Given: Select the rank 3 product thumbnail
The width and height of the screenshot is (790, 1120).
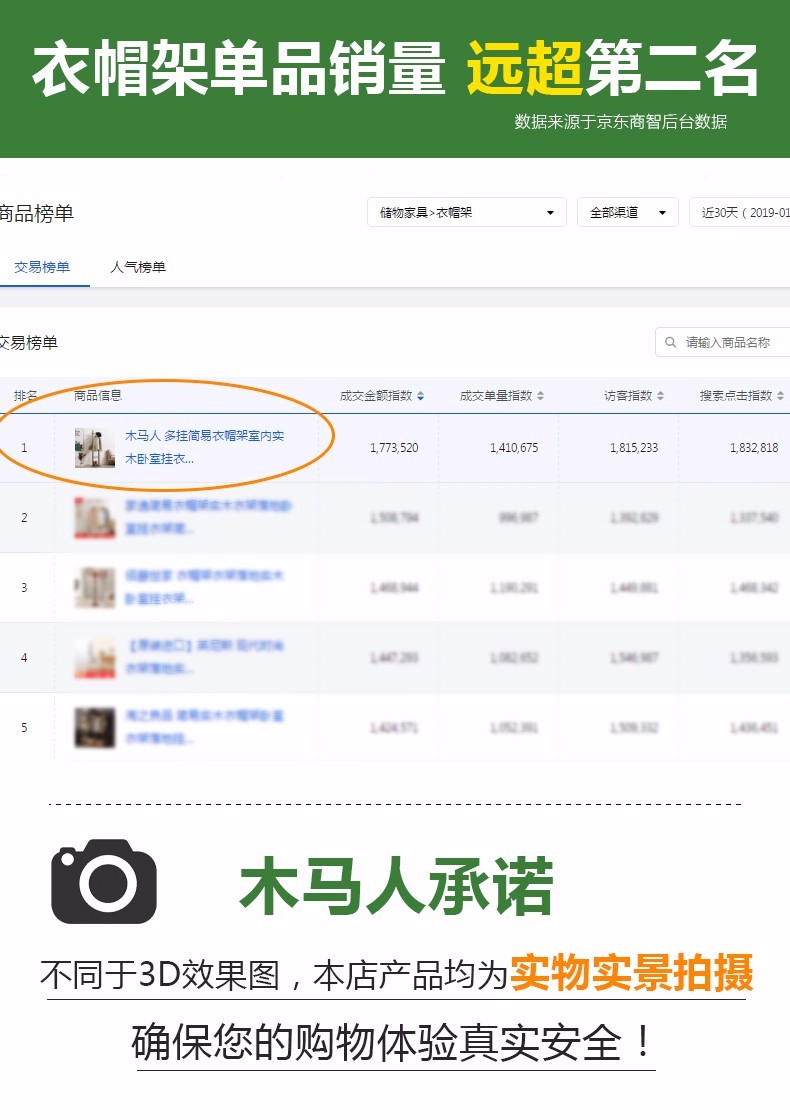Looking at the screenshot, I should coord(95,588).
